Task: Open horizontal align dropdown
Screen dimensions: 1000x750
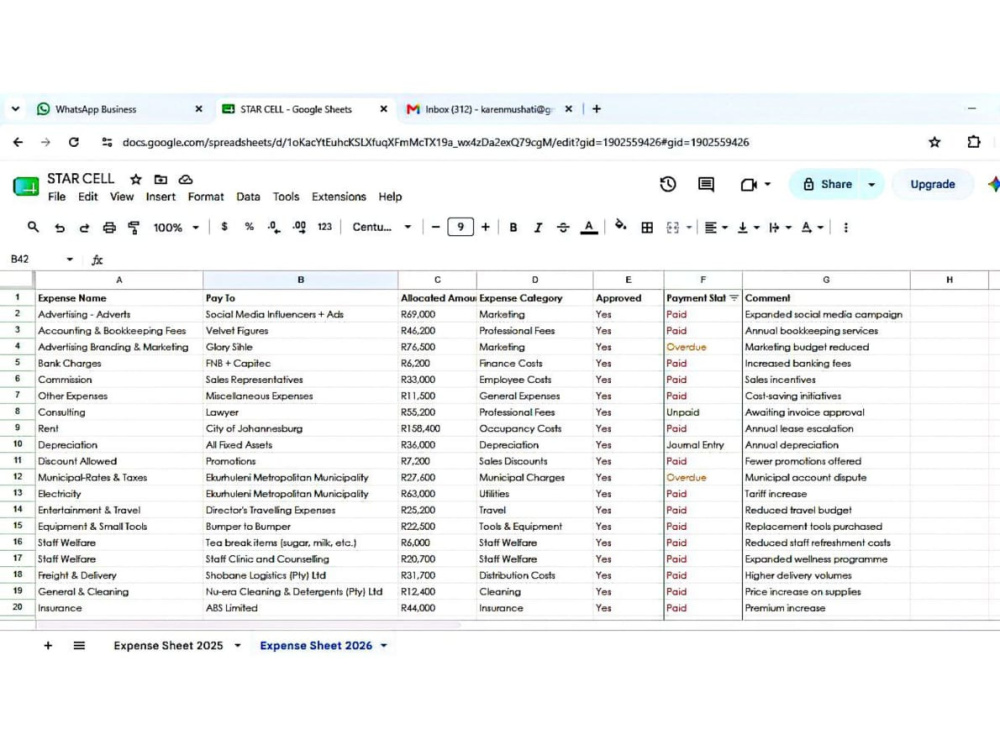Action: [716, 228]
